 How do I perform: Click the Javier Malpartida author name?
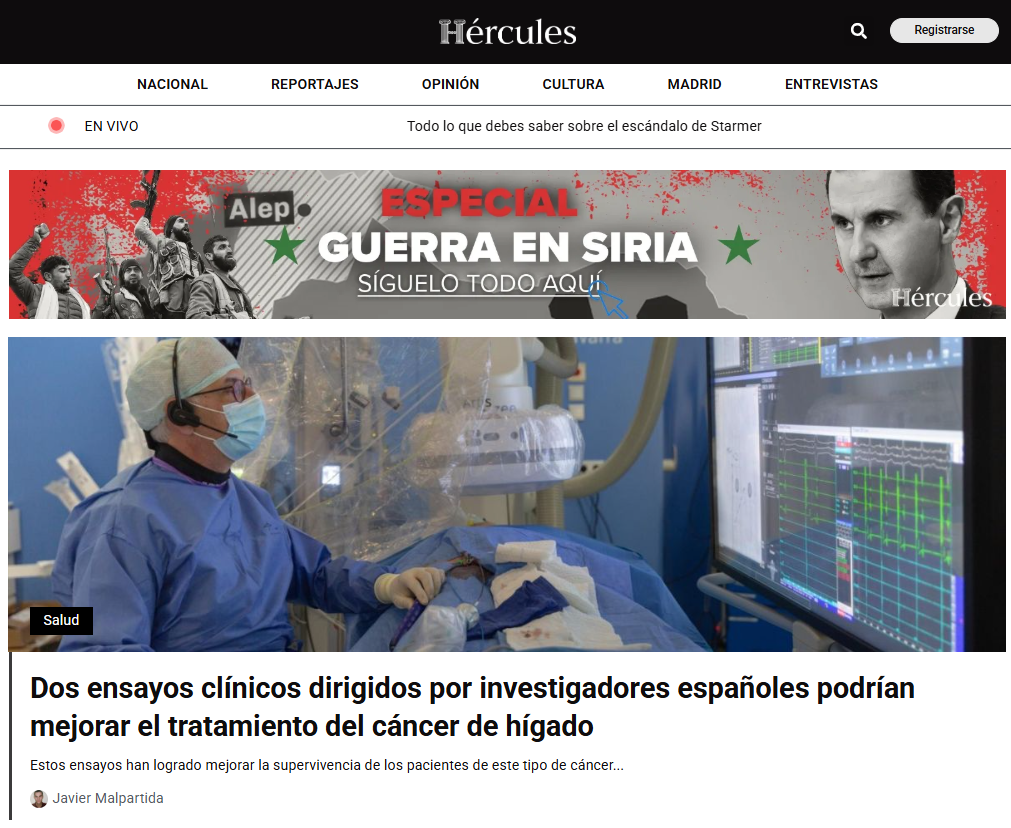(108, 798)
